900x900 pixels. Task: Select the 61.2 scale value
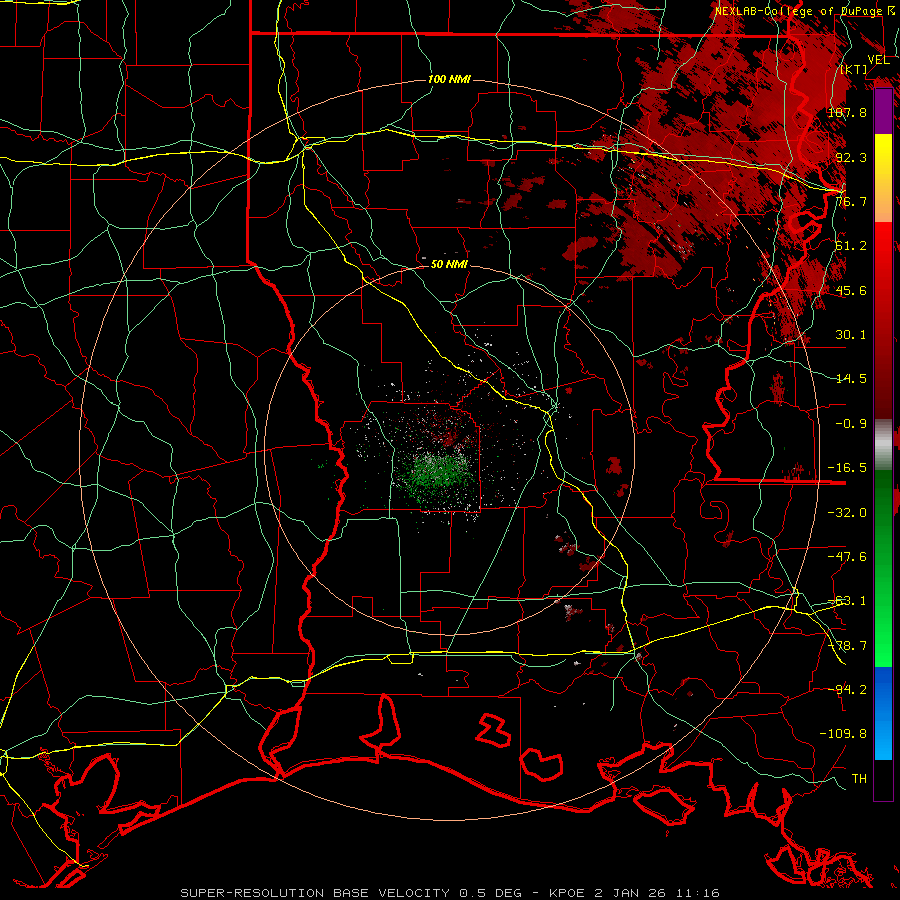pos(851,246)
